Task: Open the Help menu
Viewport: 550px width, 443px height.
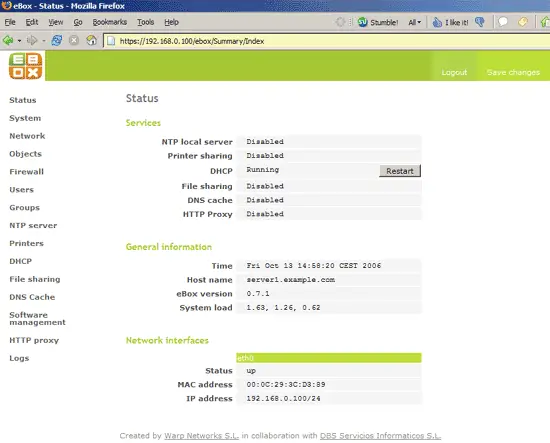Action: pyautogui.click(x=172, y=22)
